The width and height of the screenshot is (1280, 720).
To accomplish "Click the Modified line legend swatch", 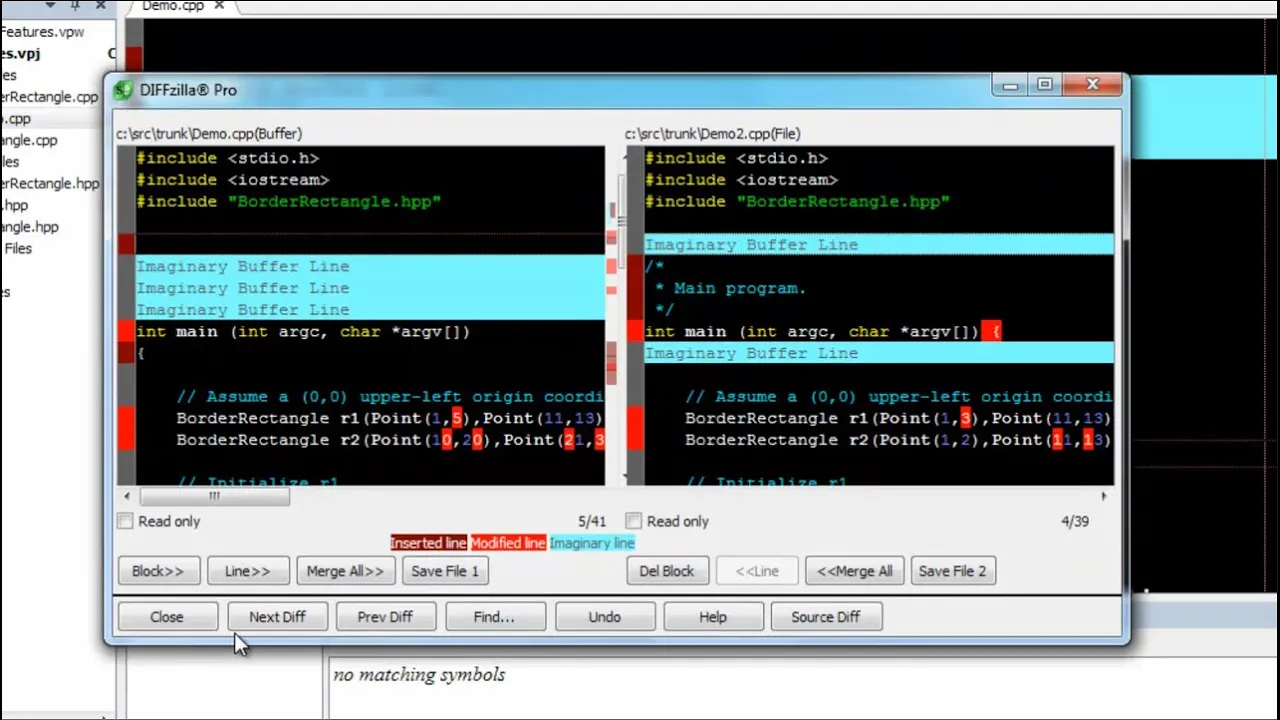I will click(x=508, y=543).
